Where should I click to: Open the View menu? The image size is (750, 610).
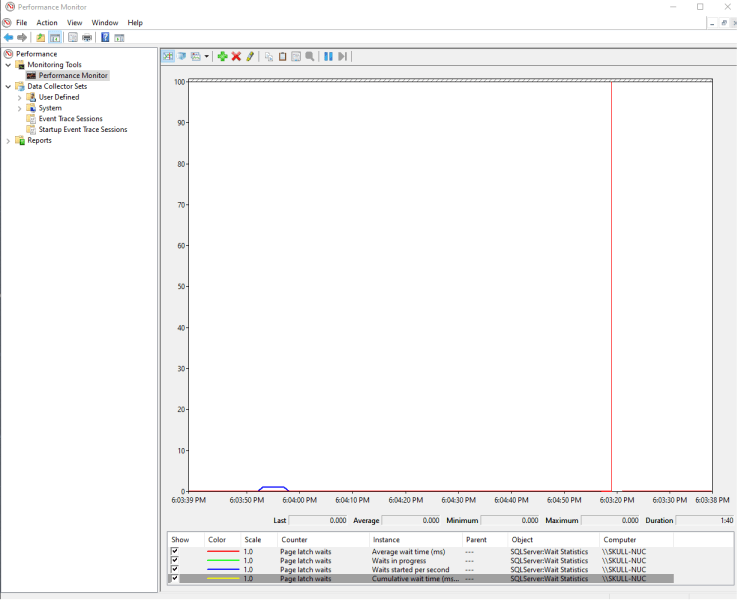(x=75, y=22)
